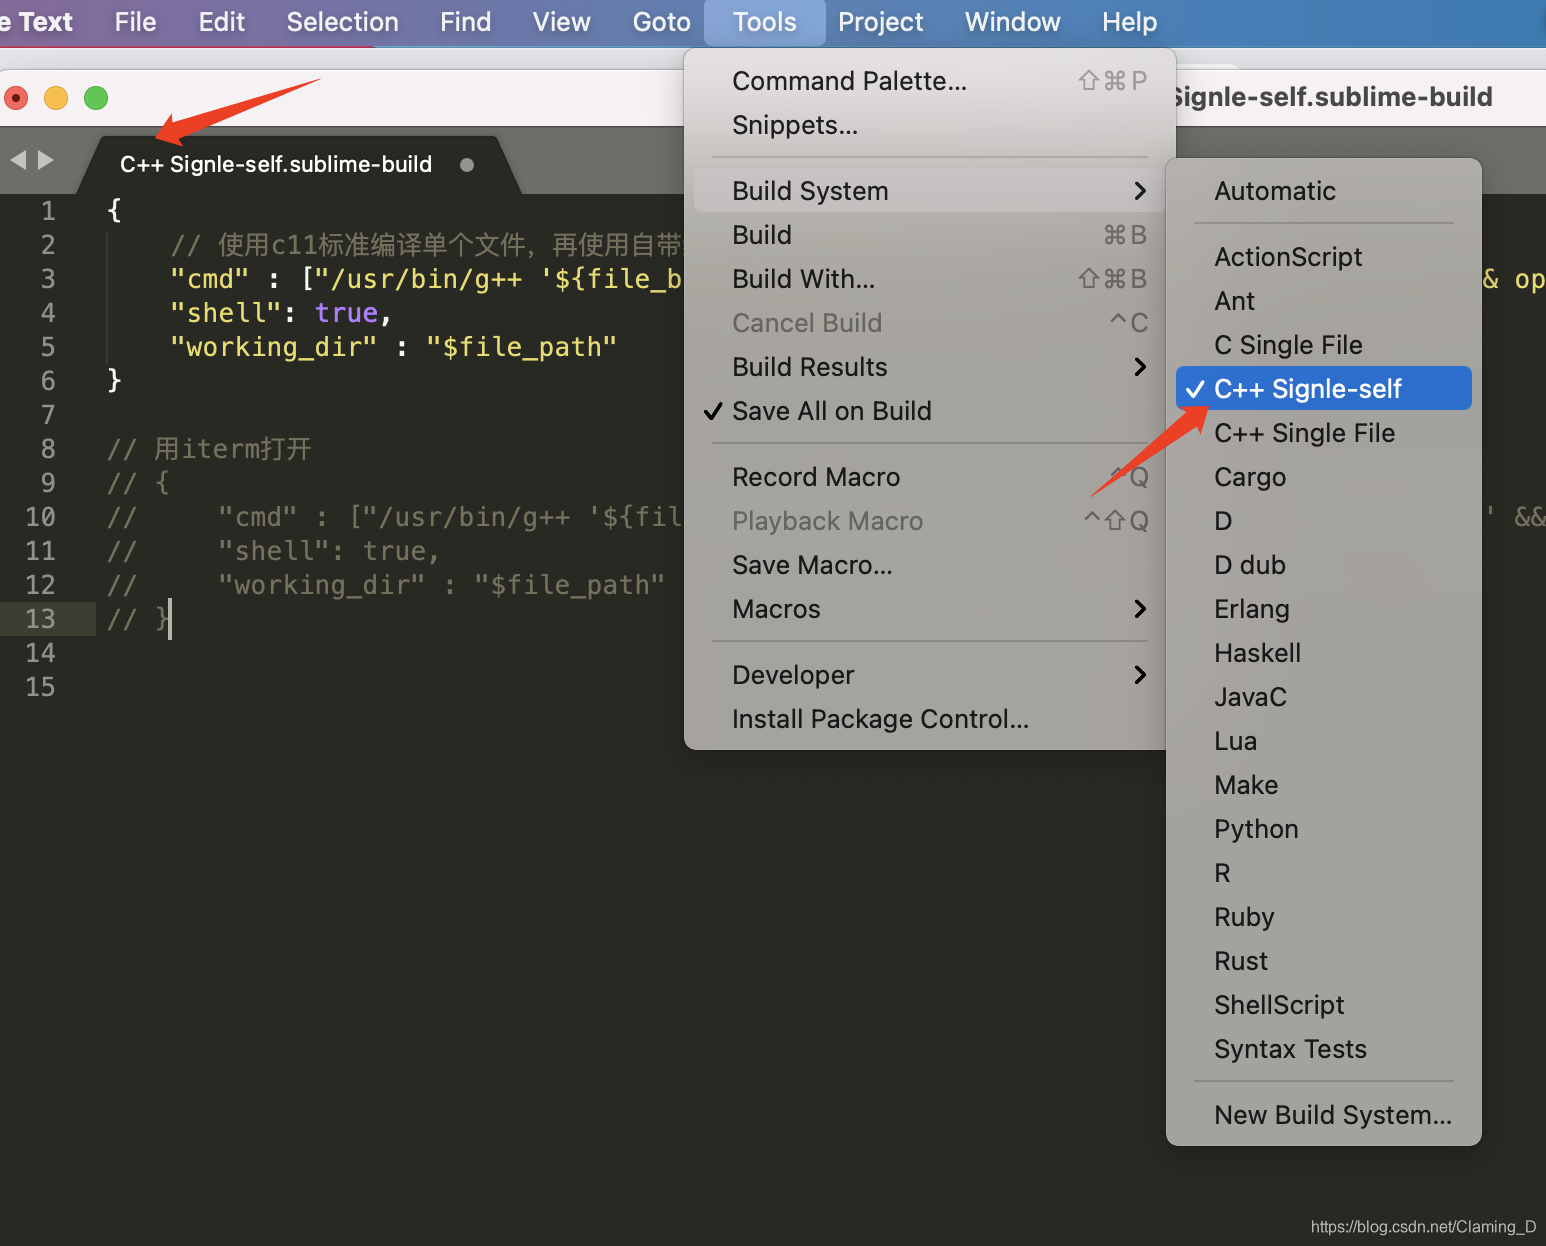The image size is (1546, 1246).
Task: Select Make build system
Action: [1323, 785]
